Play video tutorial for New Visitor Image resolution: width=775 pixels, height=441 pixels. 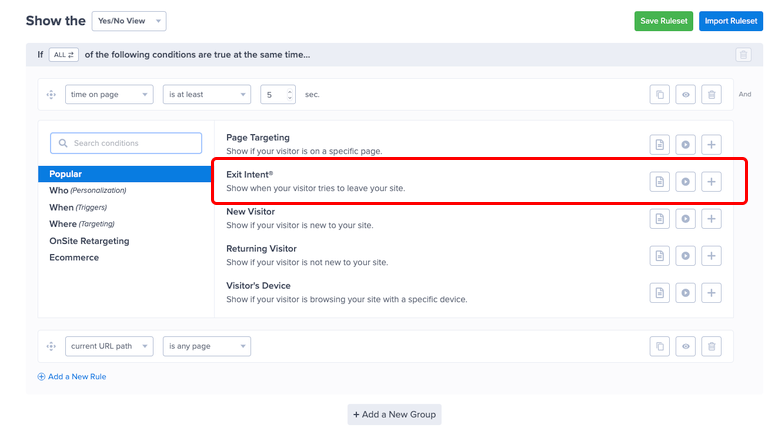686,219
